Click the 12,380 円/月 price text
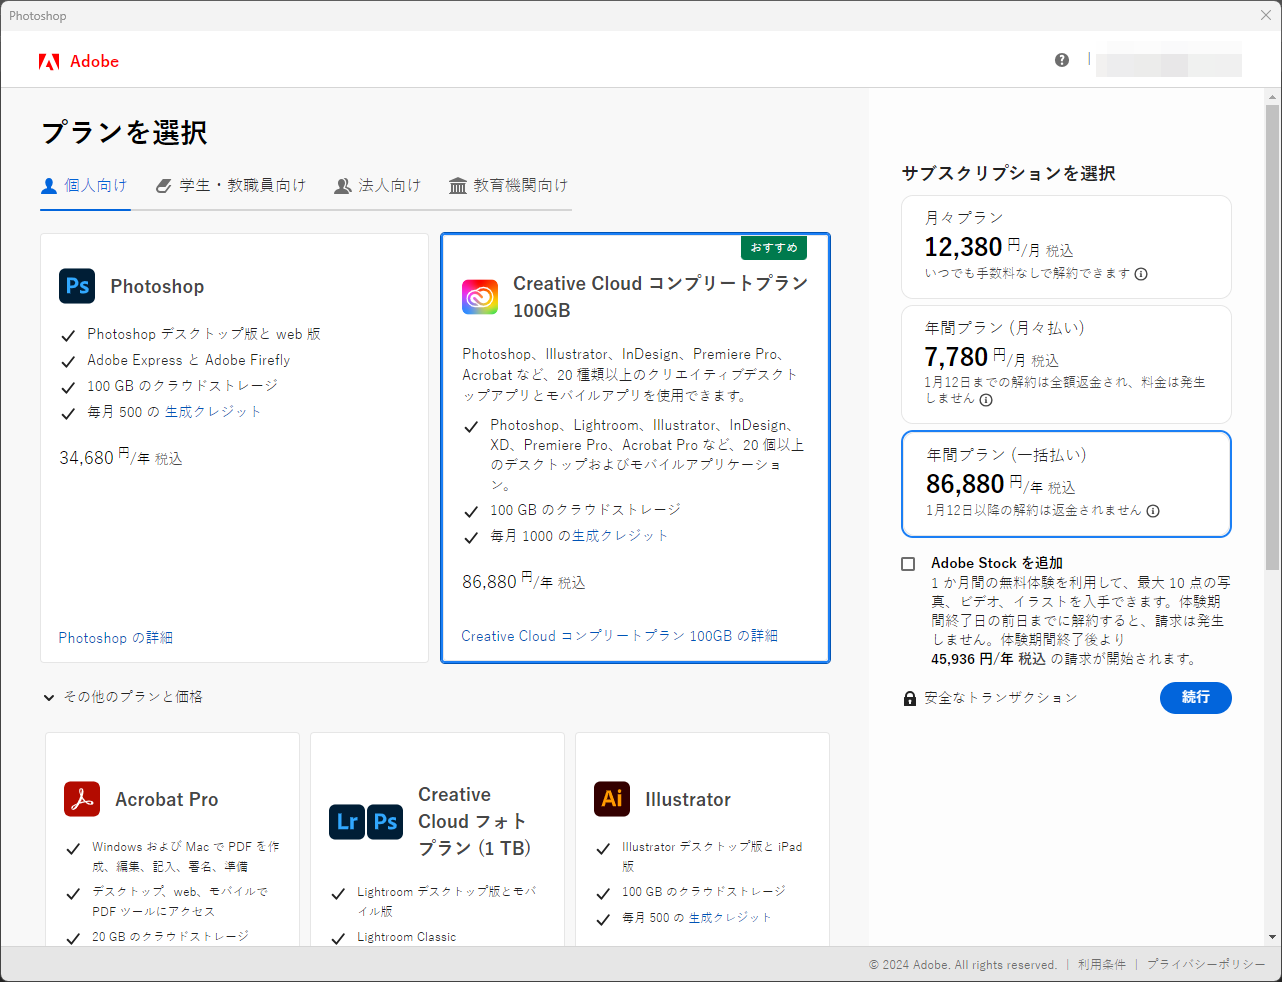The height and width of the screenshot is (982, 1282). (999, 247)
